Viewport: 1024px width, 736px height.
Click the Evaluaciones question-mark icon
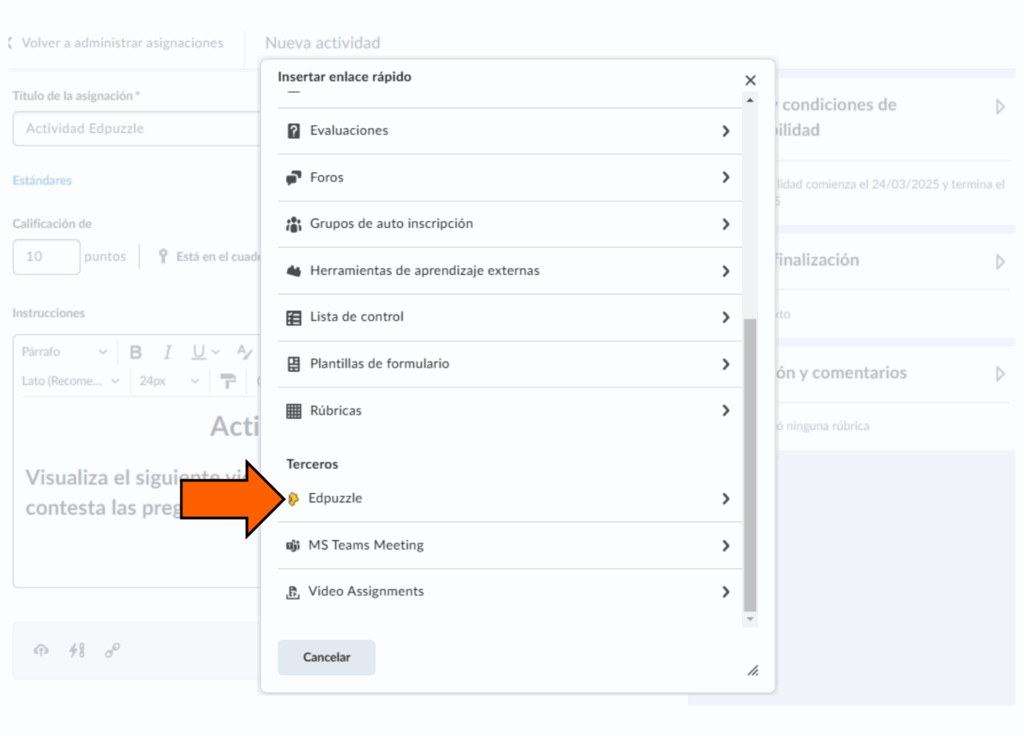click(x=294, y=131)
